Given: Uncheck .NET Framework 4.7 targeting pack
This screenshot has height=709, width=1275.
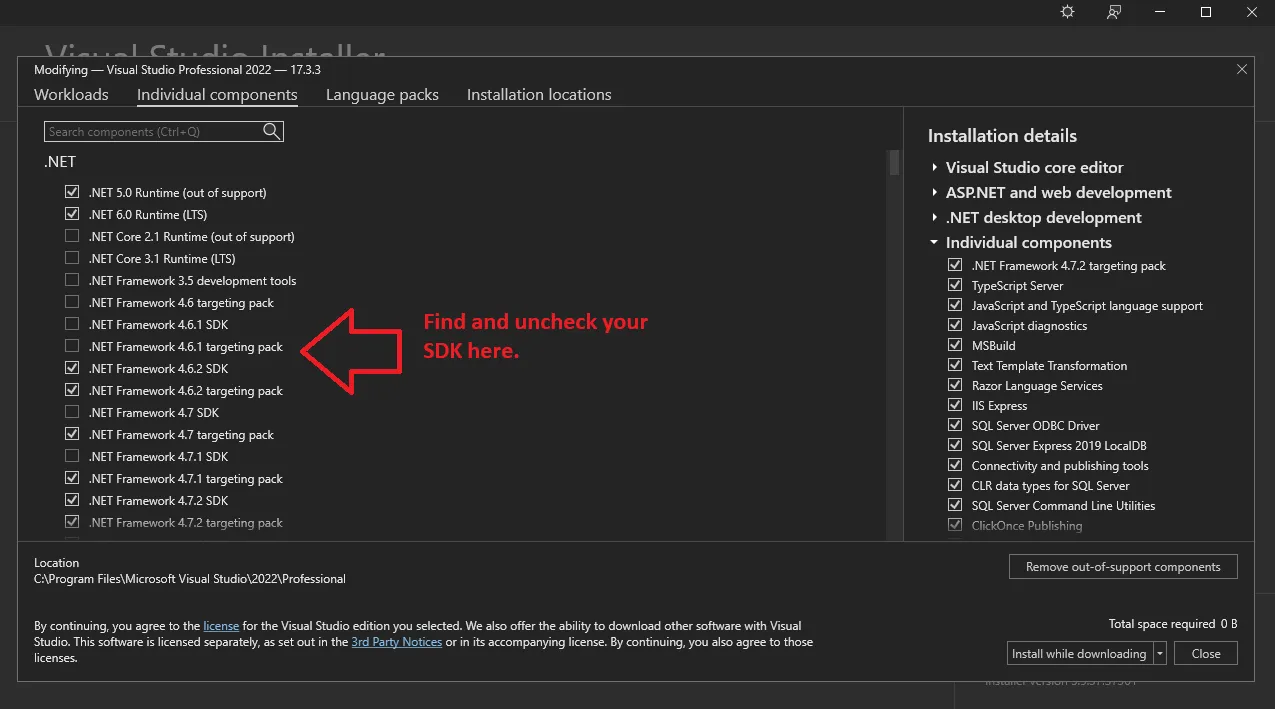Looking at the screenshot, I should 72,434.
